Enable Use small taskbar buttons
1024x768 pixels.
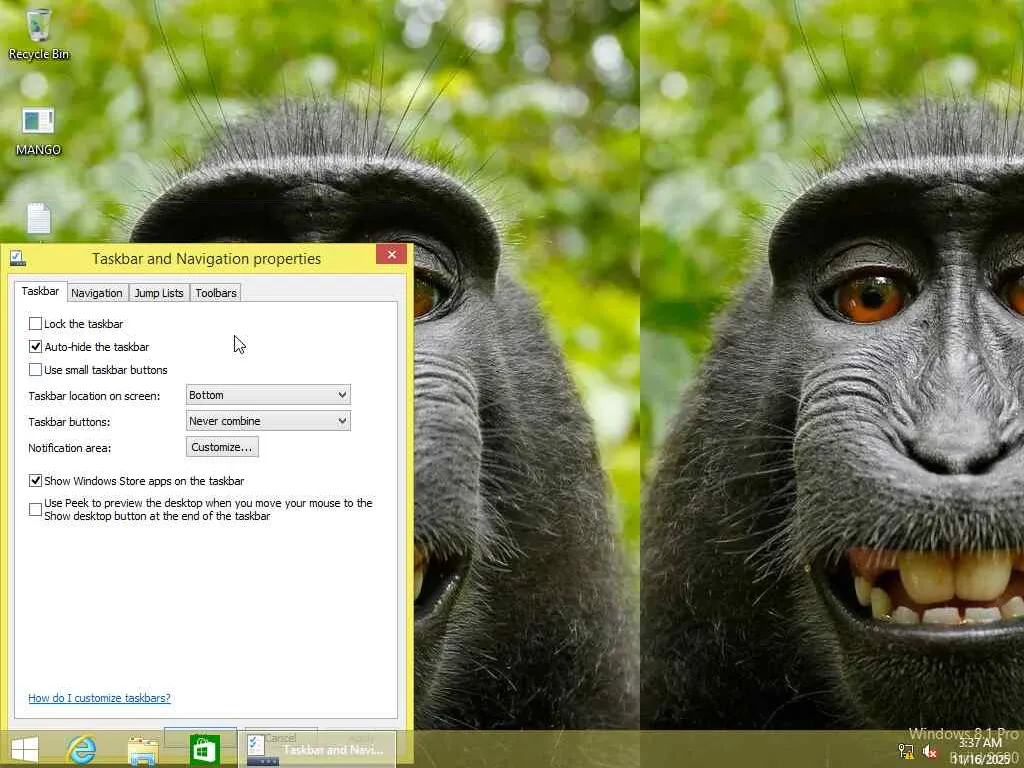(x=35, y=370)
